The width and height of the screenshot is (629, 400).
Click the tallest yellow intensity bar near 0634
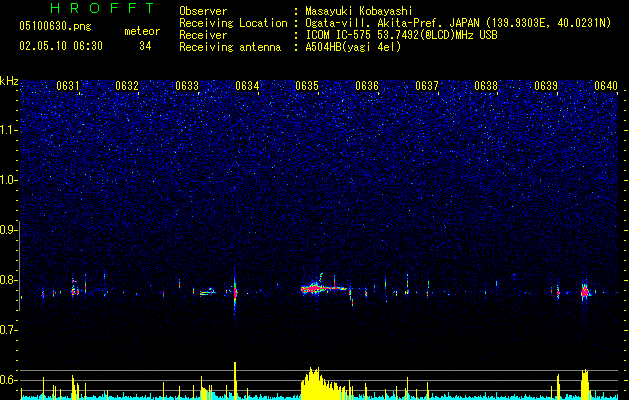pyautogui.click(x=235, y=380)
